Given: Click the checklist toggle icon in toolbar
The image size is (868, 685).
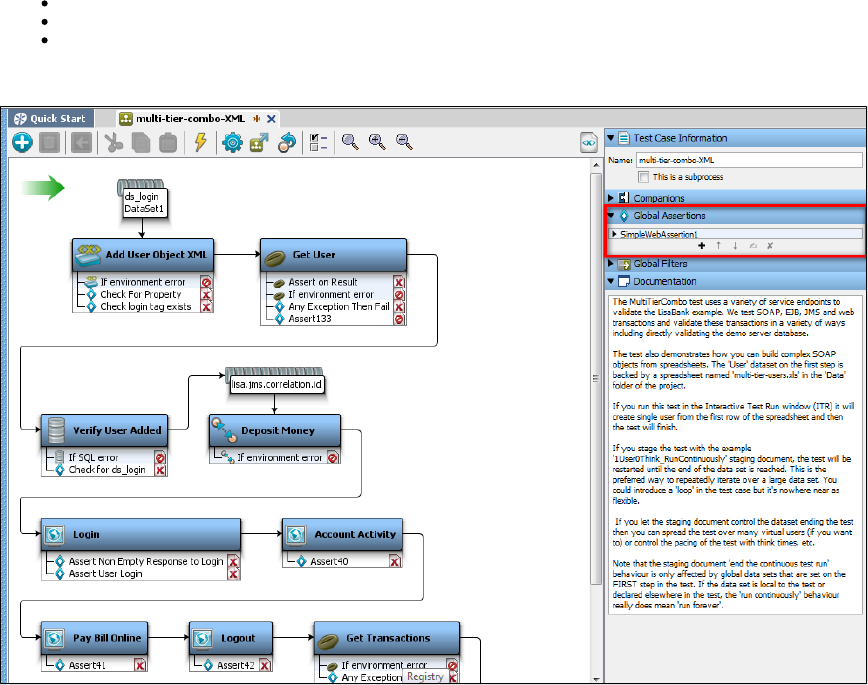Looking at the screenshot, I should point(316,143).
